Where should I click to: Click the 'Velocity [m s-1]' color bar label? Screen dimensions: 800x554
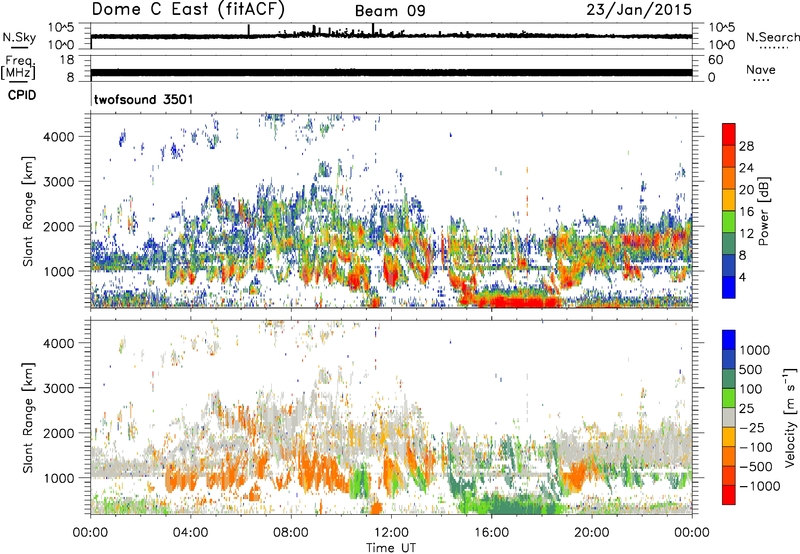point(790,417)
